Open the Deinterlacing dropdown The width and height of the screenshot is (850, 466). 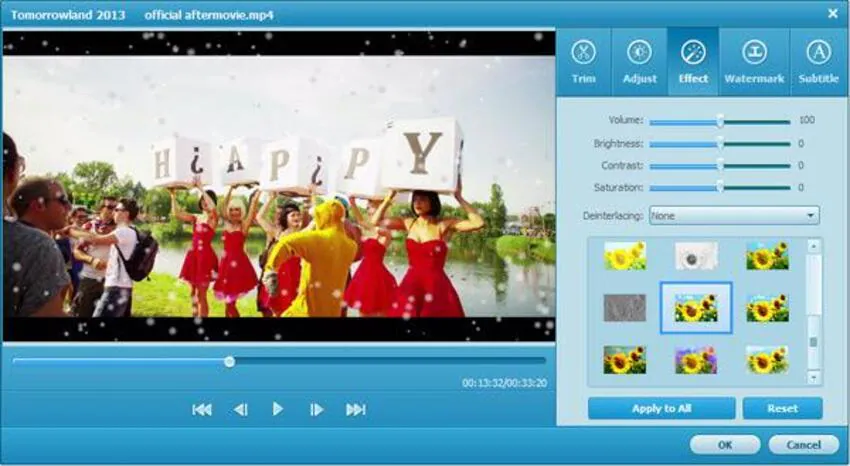(734, 216)
